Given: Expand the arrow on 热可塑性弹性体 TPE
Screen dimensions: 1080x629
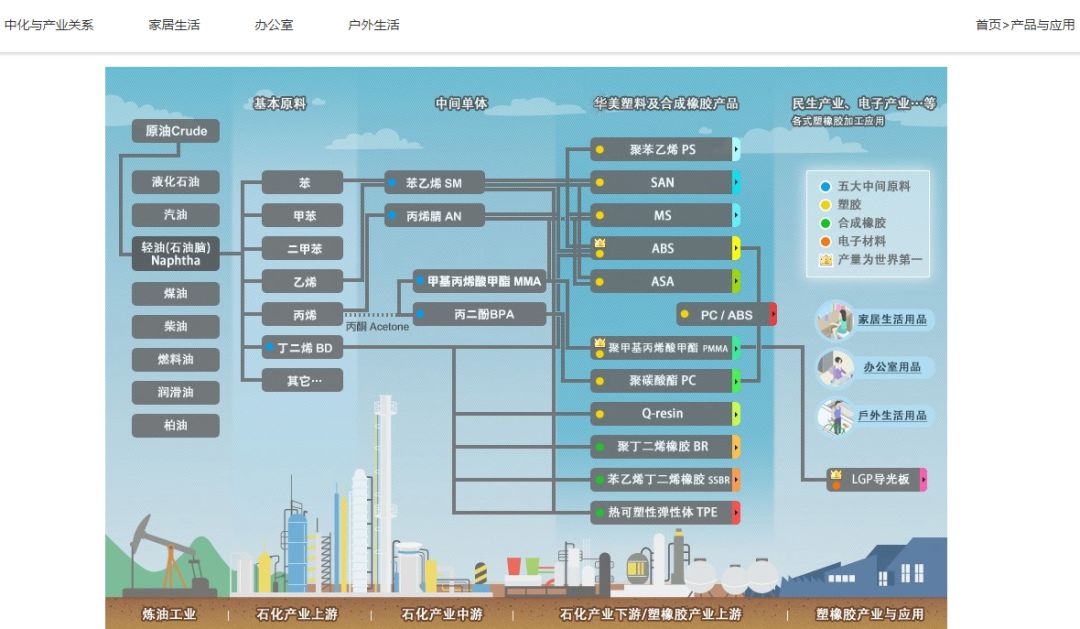Looking at the screenshot, I should 737,512.
